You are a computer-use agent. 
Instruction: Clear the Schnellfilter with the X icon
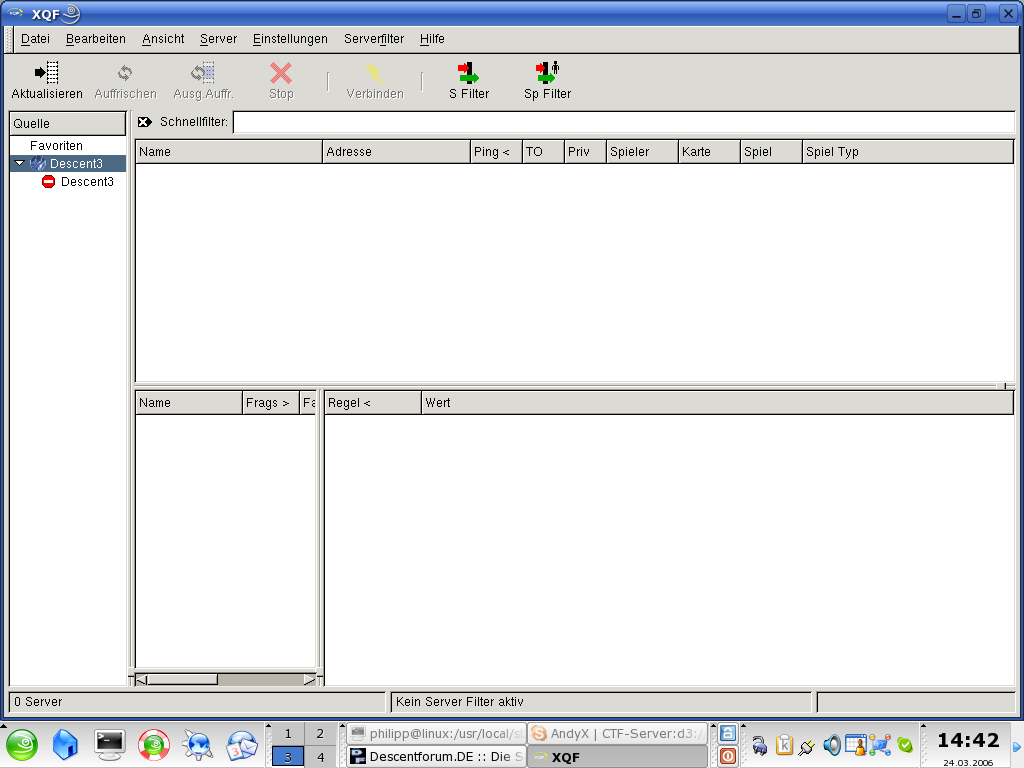145,122
